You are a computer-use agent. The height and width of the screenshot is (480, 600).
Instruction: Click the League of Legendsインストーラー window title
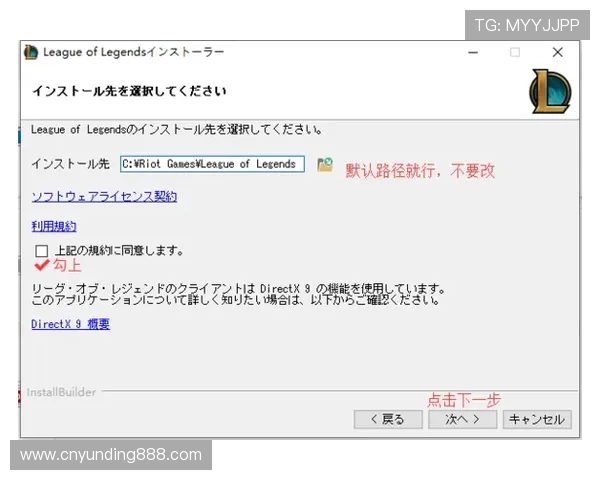click(x=134, y=52)
